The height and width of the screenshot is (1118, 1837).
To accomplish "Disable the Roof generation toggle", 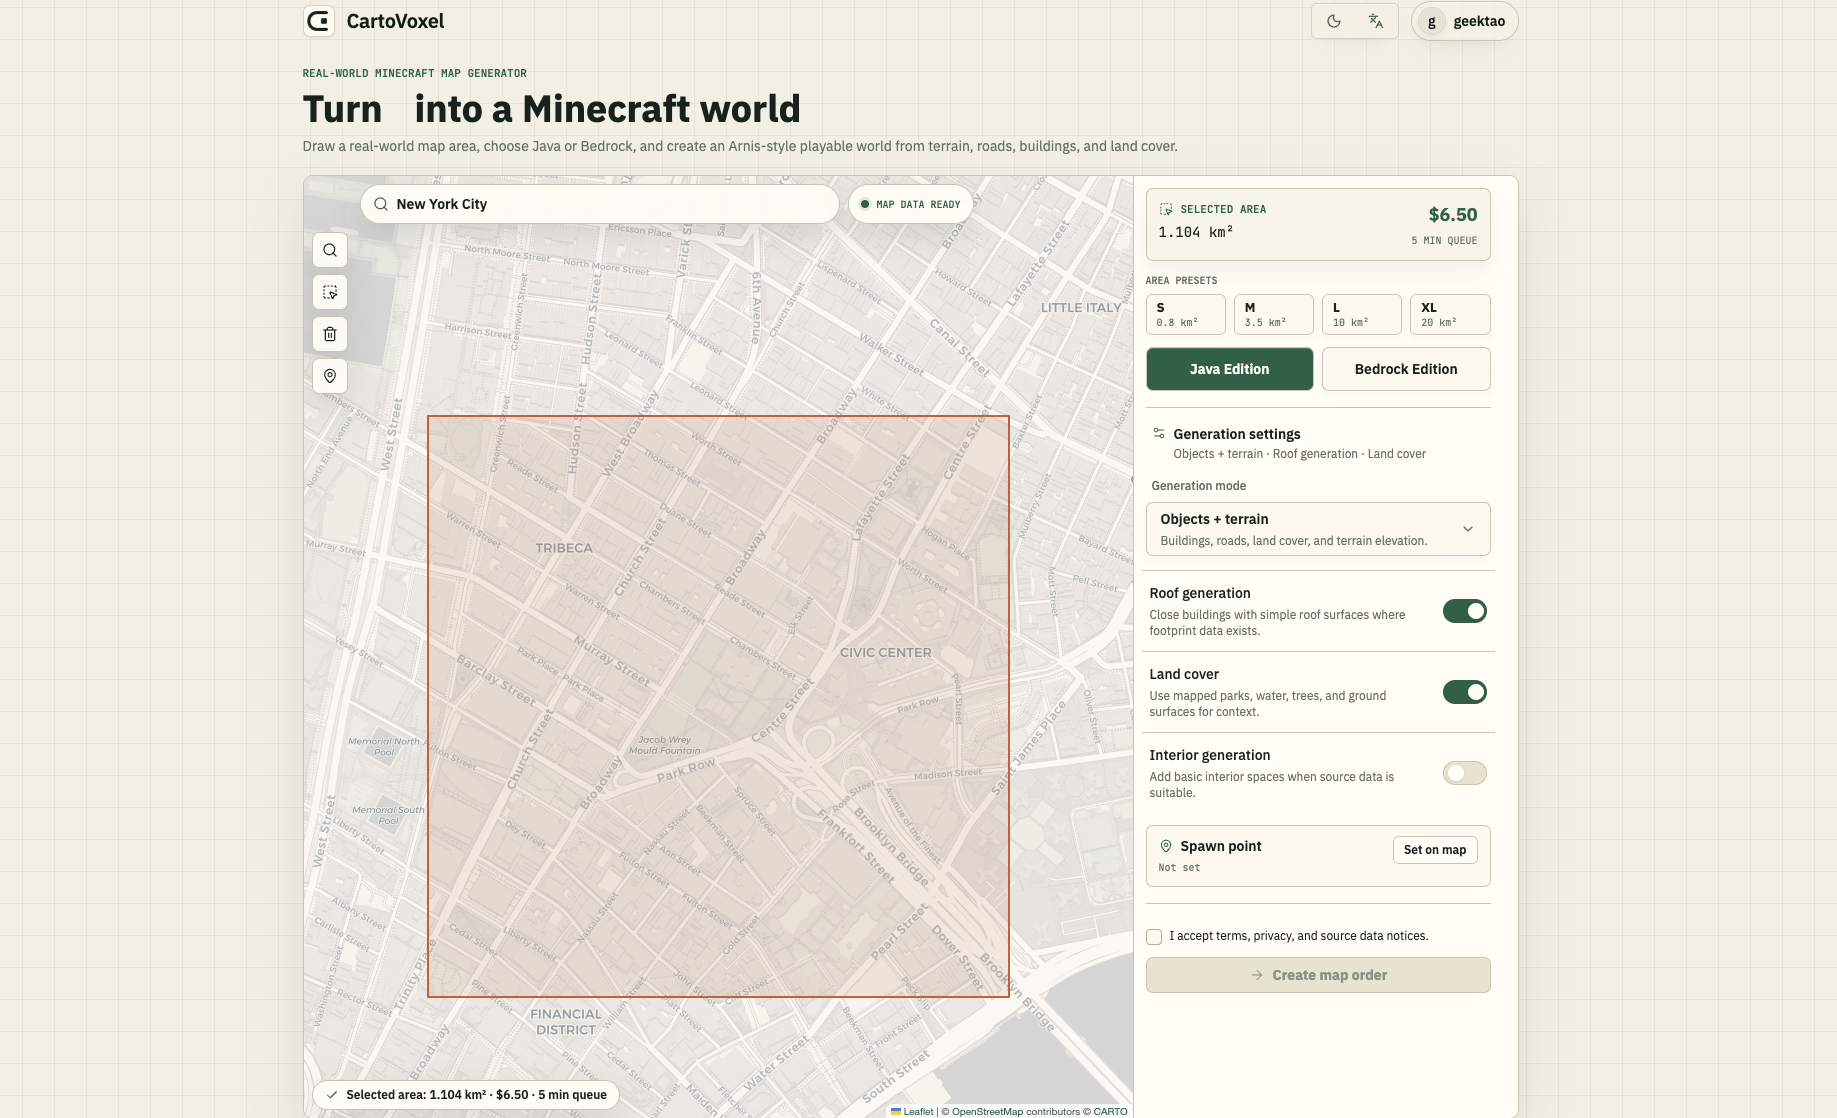I will [1465, 611].
